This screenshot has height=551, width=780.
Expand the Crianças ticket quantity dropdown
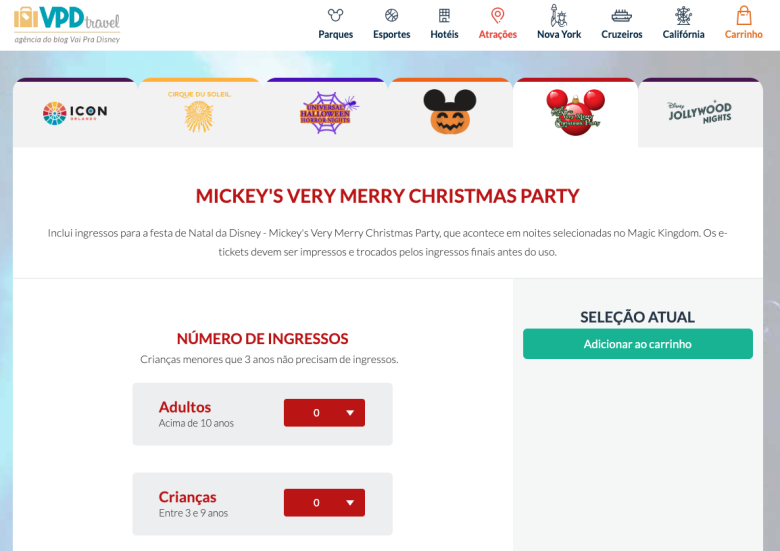pyautogui.click(x=324, y=503)
